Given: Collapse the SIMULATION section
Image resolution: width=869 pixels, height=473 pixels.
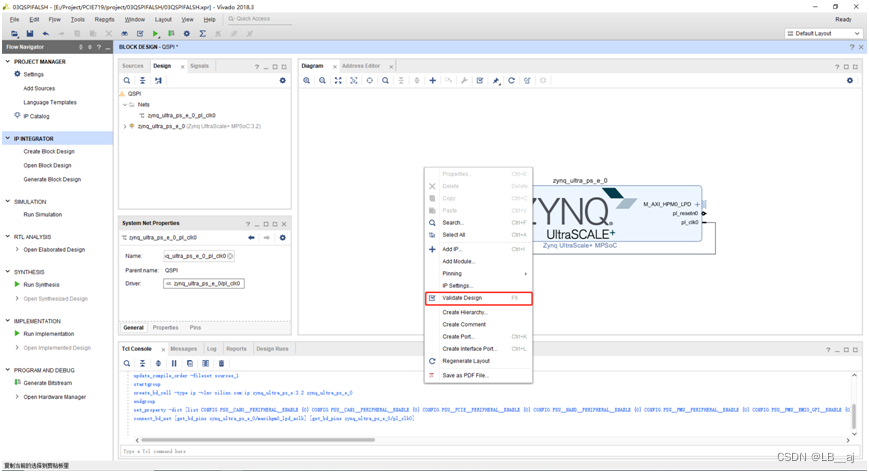Looking at the screenshot, I should click(8, 201).
